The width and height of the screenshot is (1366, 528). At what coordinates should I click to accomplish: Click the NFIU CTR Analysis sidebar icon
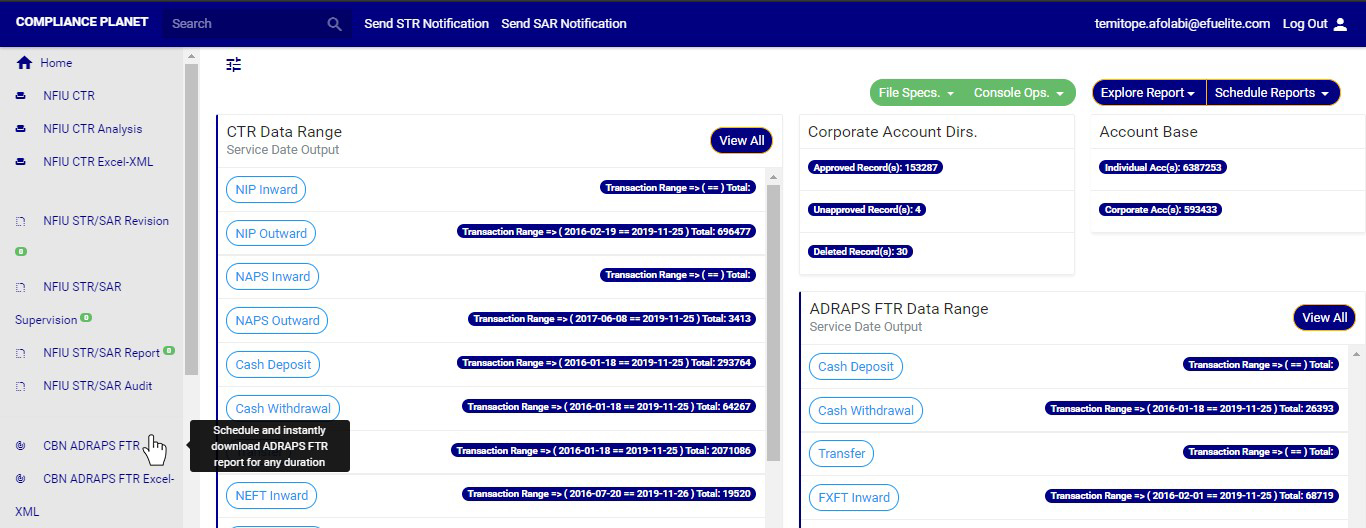21,130
